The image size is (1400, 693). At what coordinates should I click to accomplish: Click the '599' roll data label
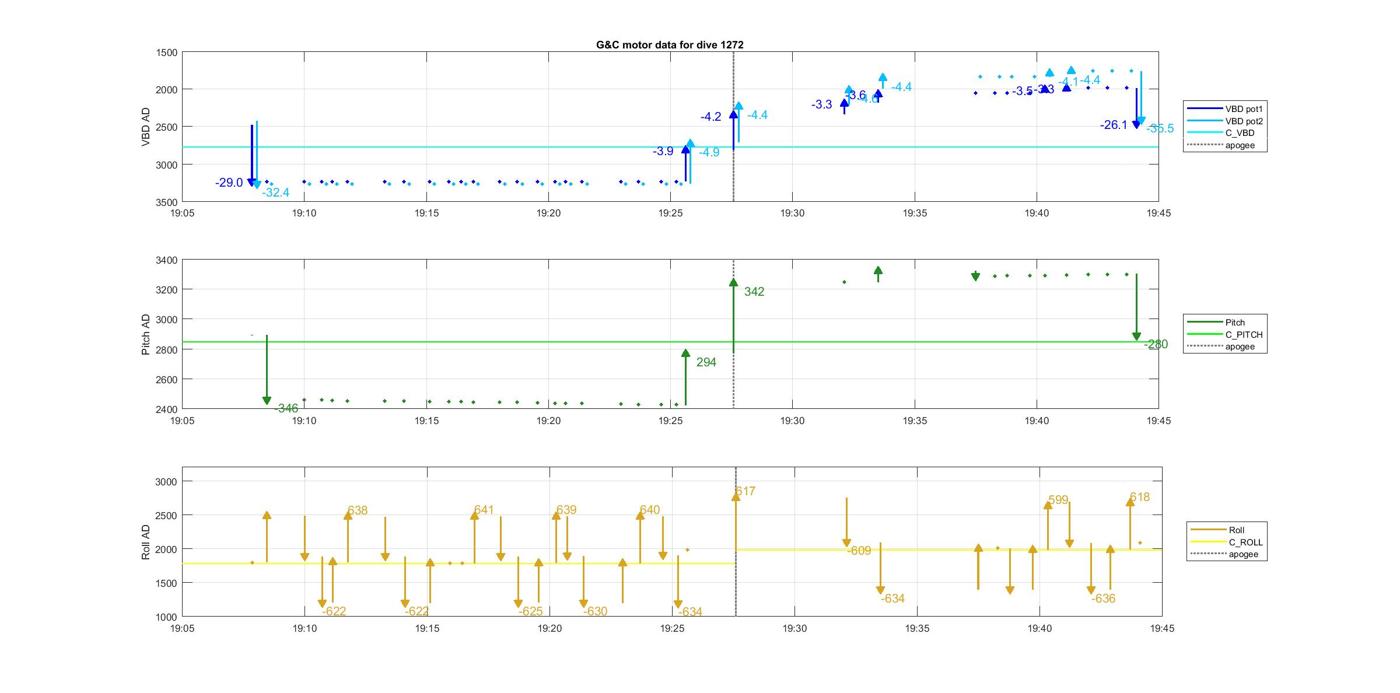click(1058, 501)
